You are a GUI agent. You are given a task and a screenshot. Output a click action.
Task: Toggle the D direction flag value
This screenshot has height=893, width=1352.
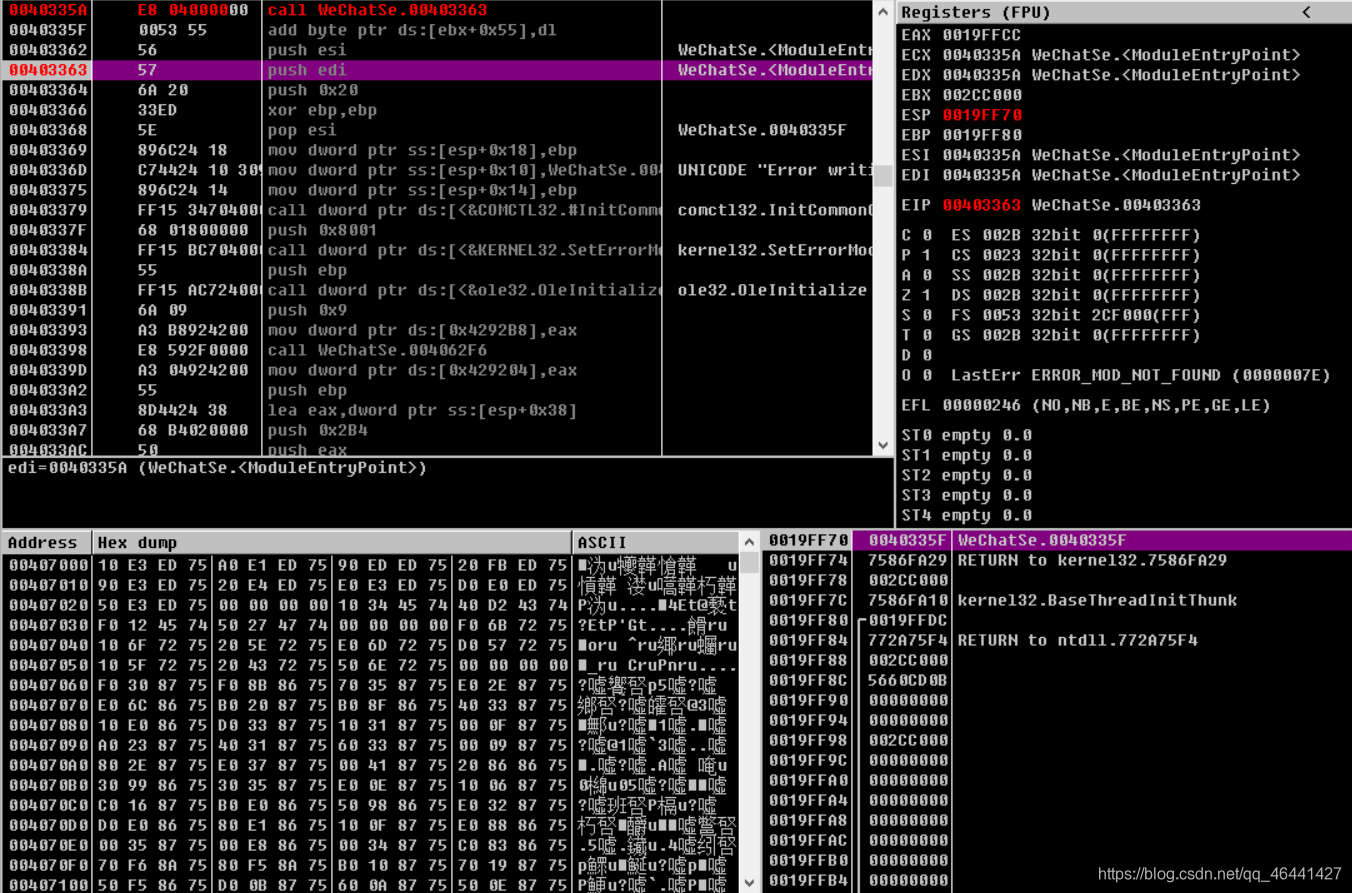(x=927, y=355)
